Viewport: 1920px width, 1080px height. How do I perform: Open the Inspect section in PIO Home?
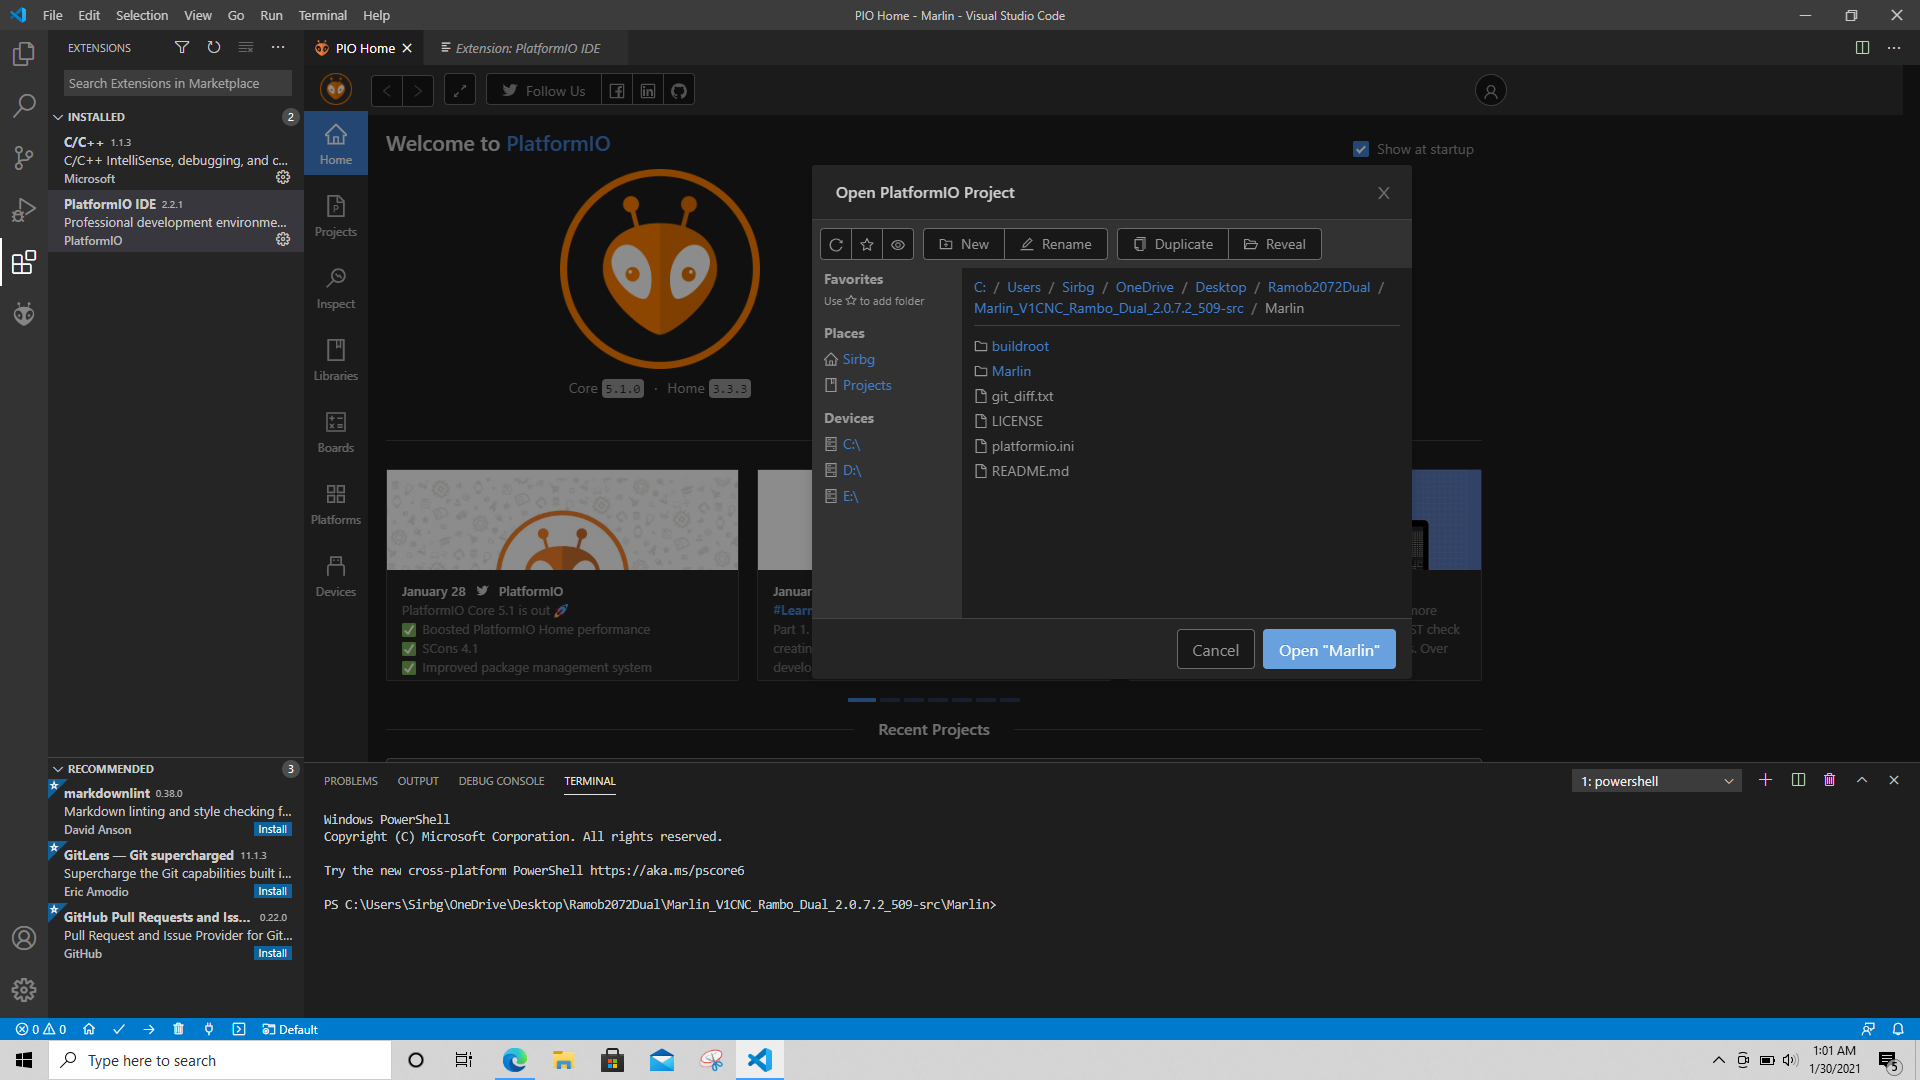pyautogui.click(x=336, y=288)
